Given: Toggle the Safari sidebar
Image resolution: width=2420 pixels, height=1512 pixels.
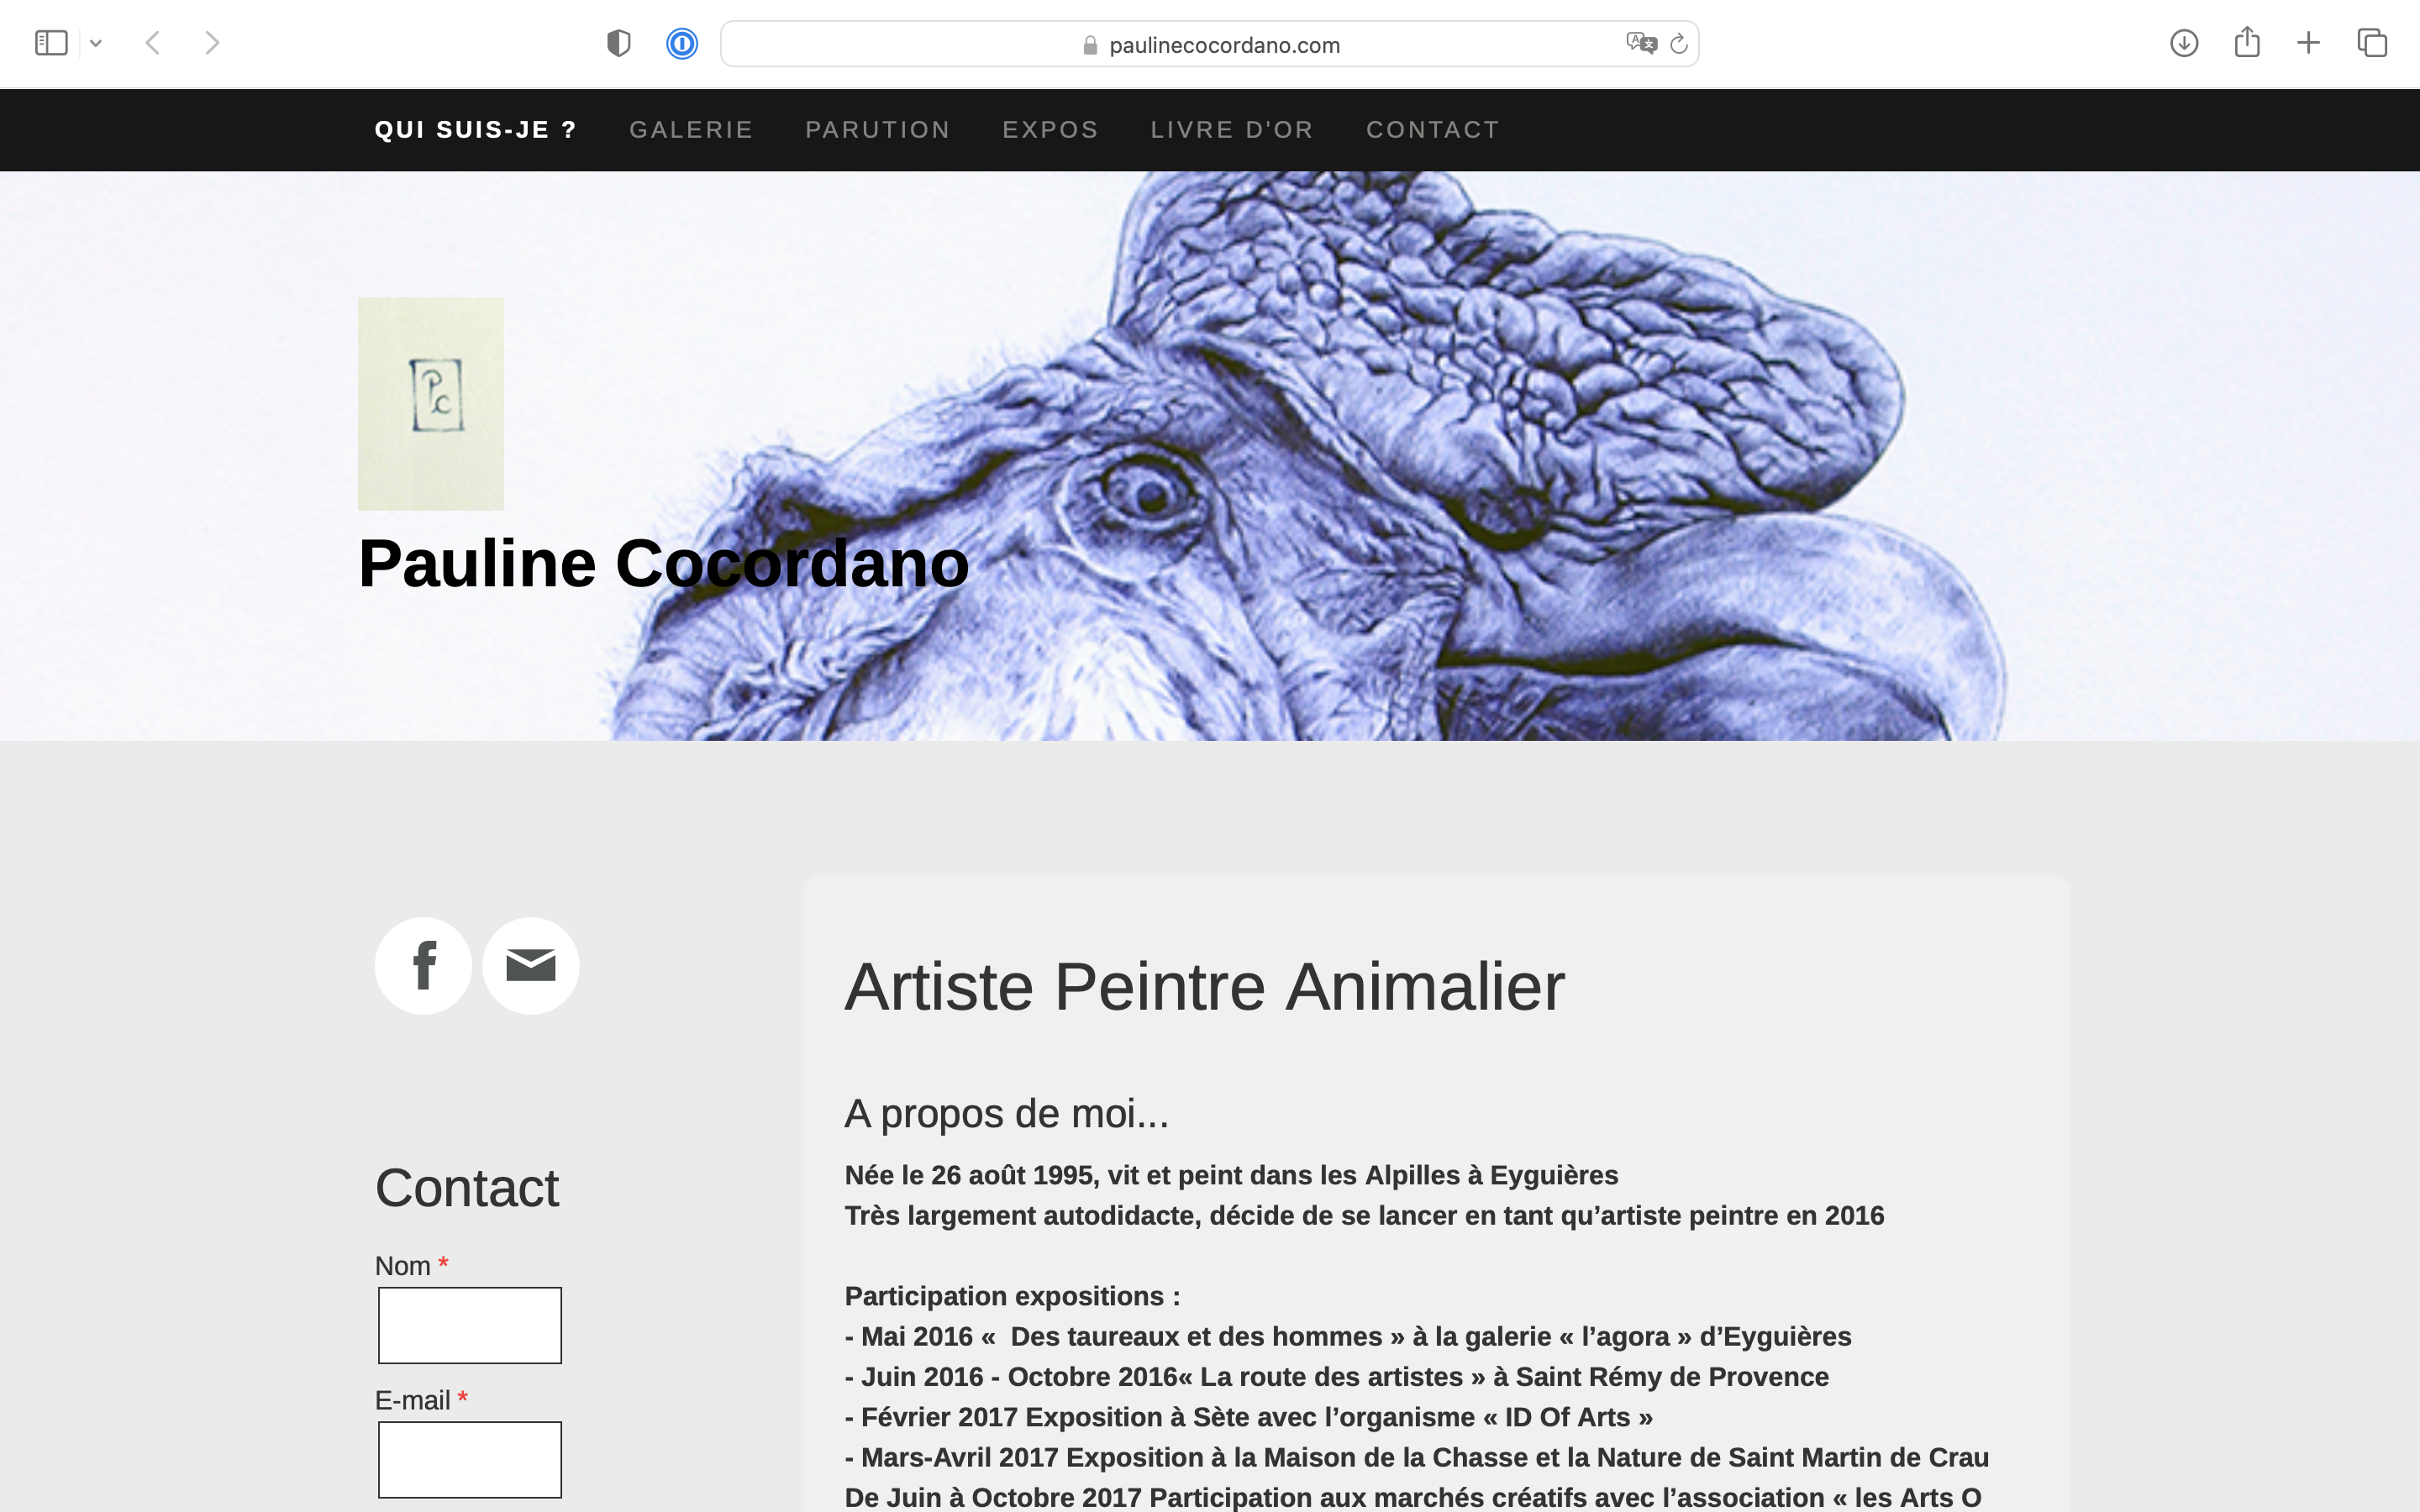Looking at the screenshot, I should click(51, 43).
